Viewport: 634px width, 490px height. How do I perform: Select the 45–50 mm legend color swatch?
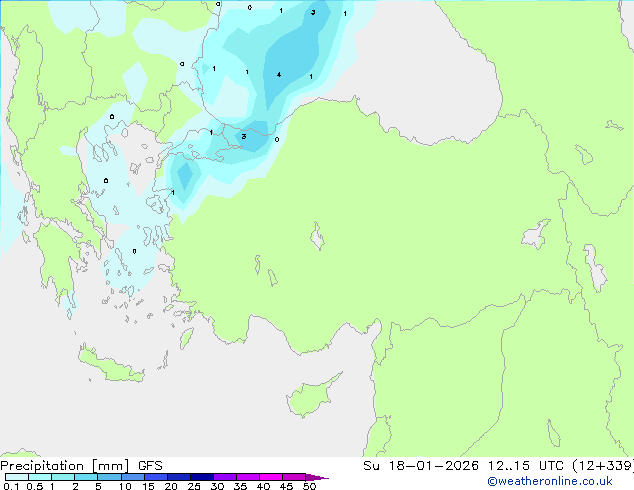coord(294,477)
